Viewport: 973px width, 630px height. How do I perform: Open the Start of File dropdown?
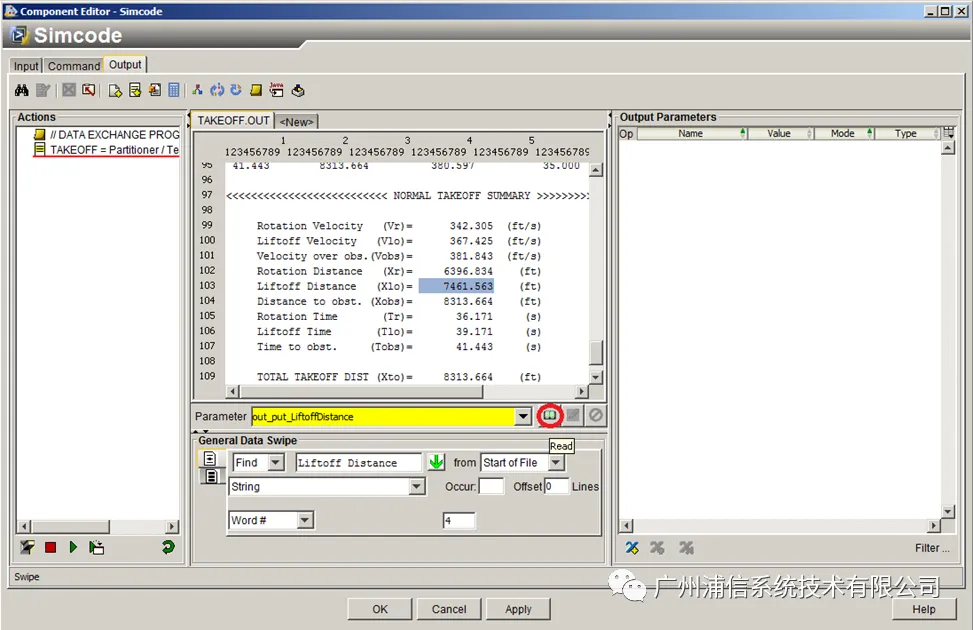556,462
